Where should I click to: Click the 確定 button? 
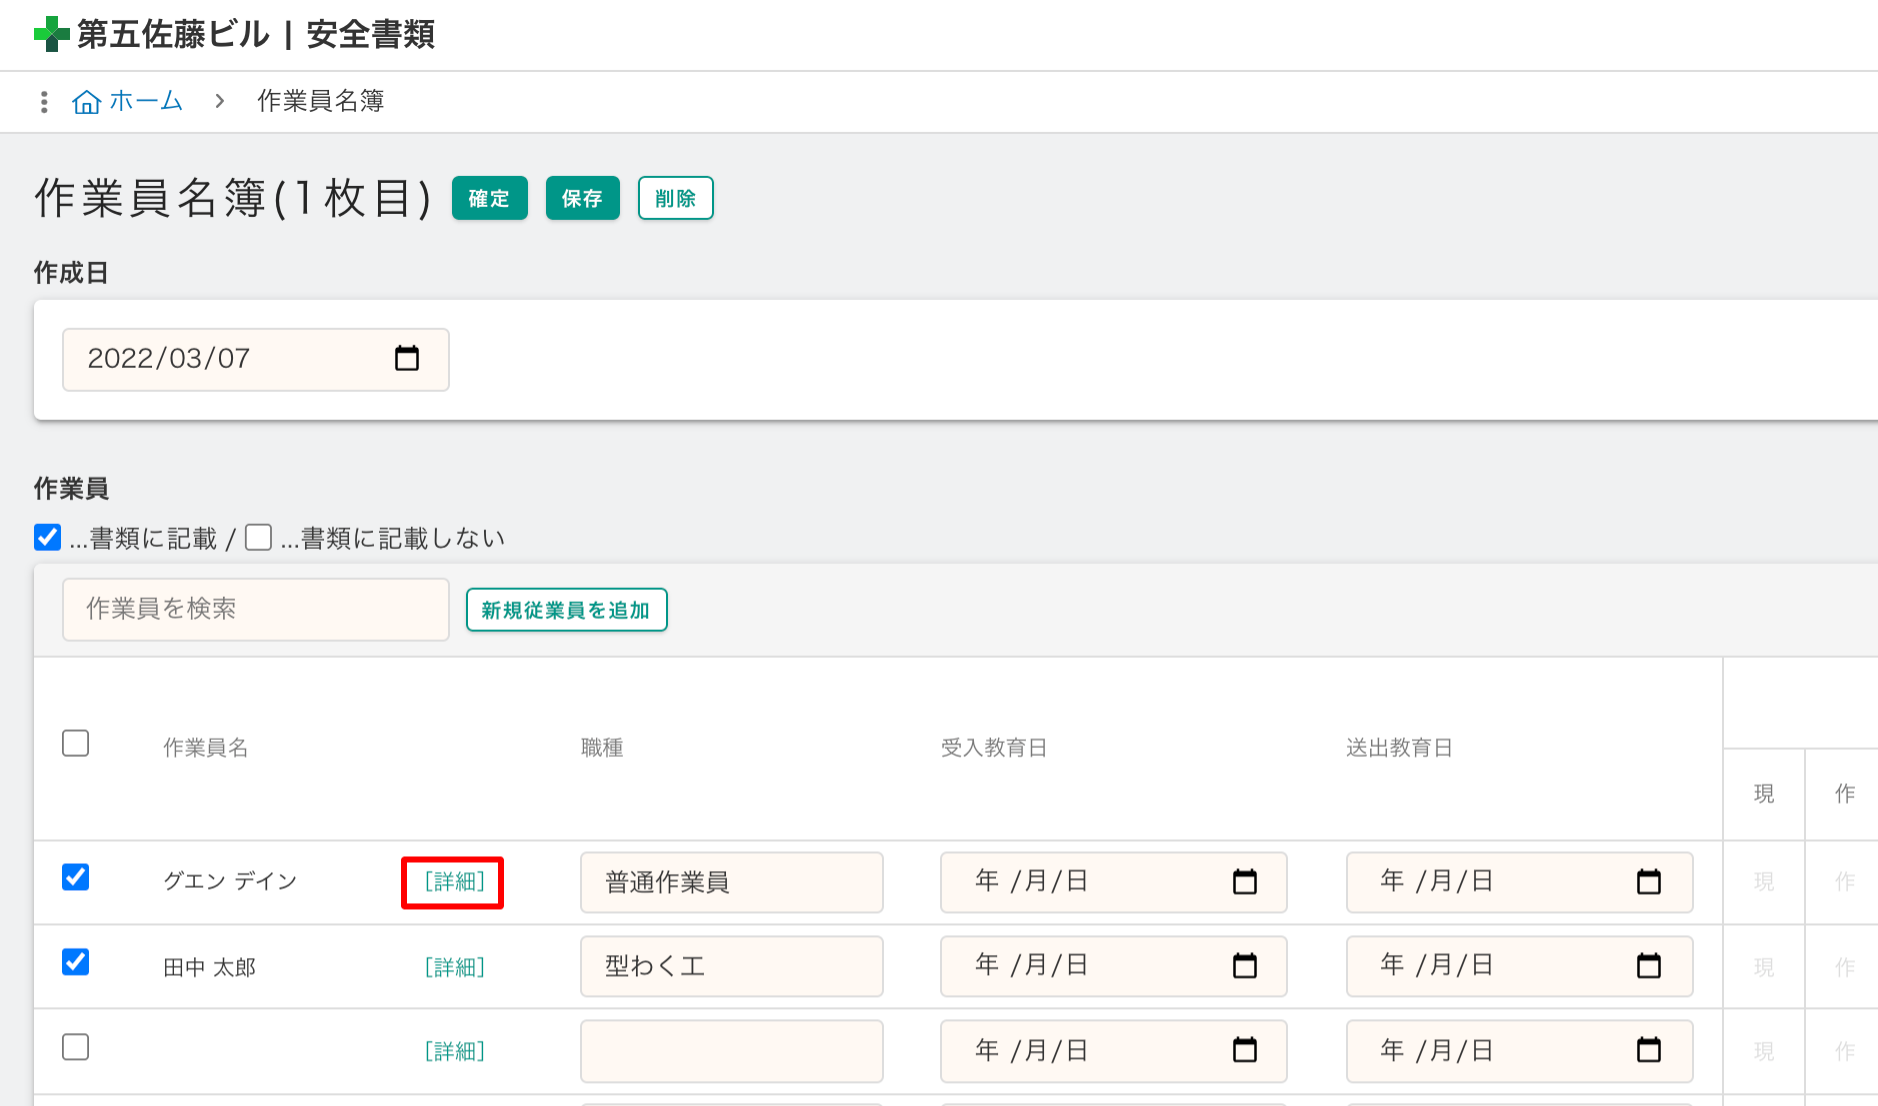[489, 198]
